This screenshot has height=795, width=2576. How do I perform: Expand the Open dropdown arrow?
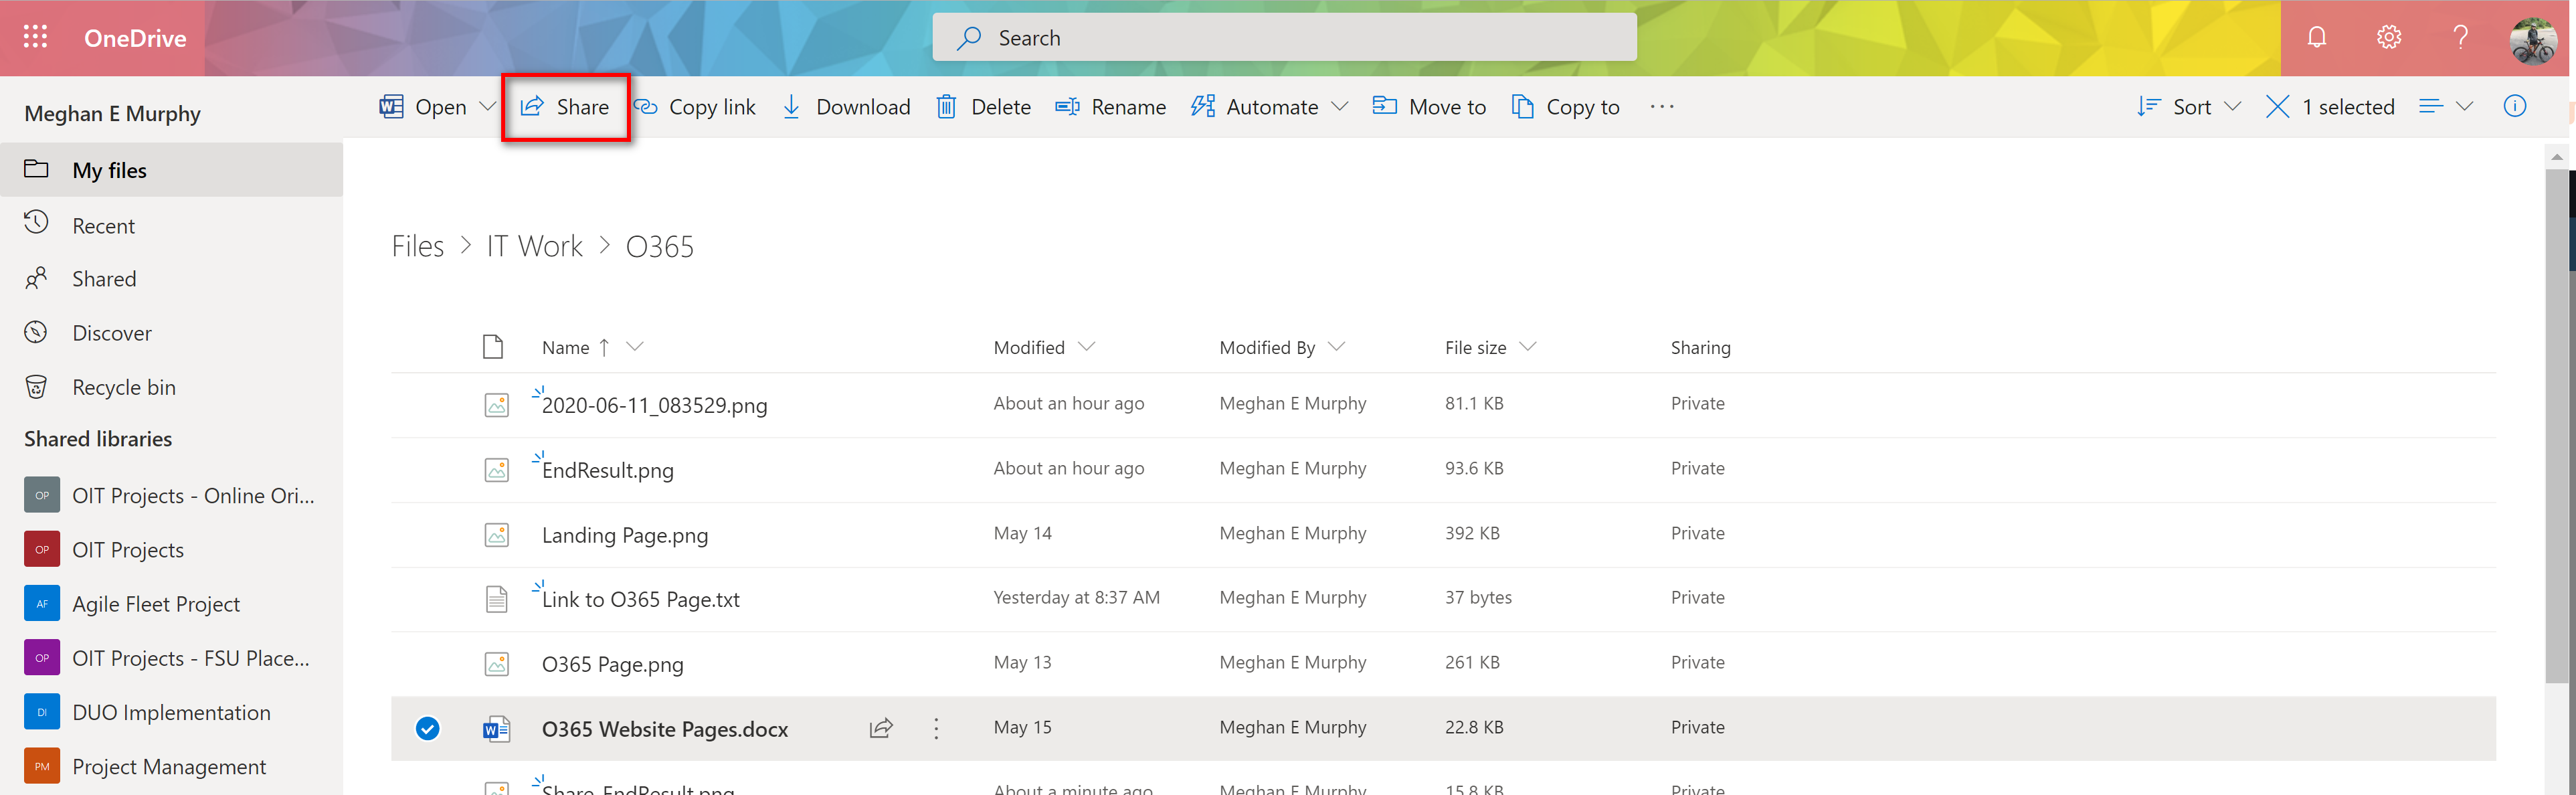[x=488, y=106]
